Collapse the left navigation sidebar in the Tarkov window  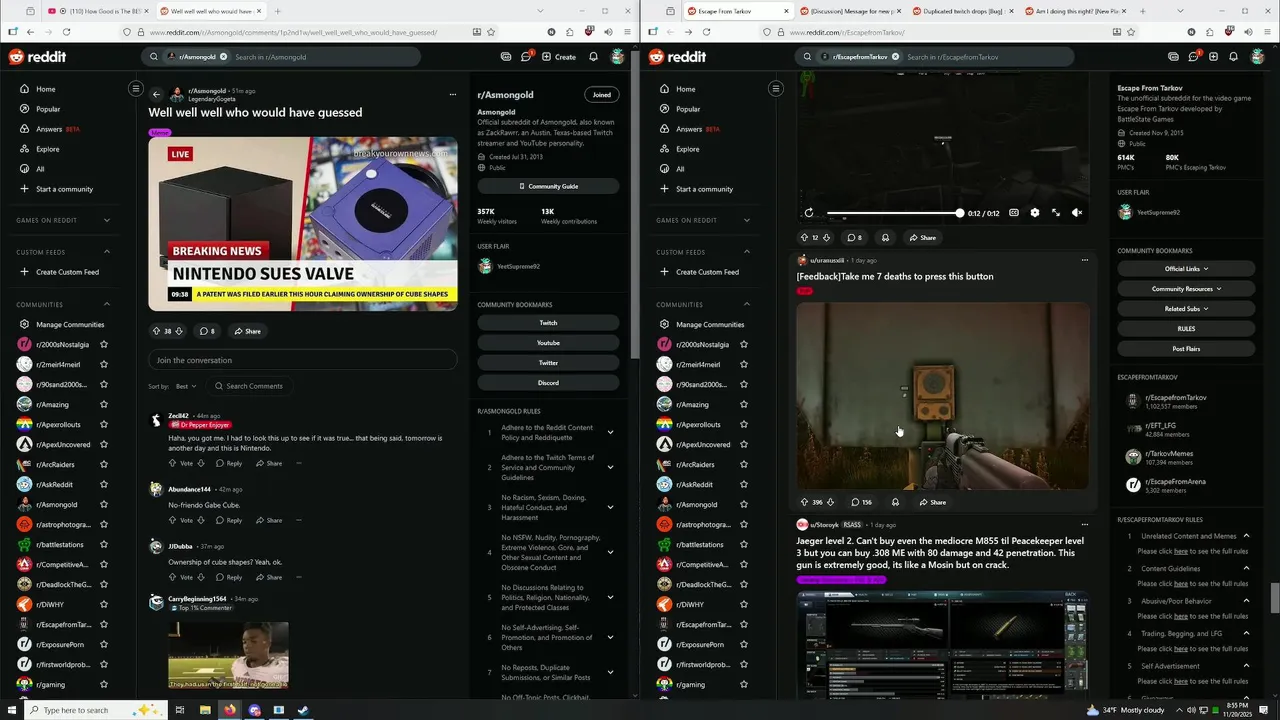coord(775,89)
